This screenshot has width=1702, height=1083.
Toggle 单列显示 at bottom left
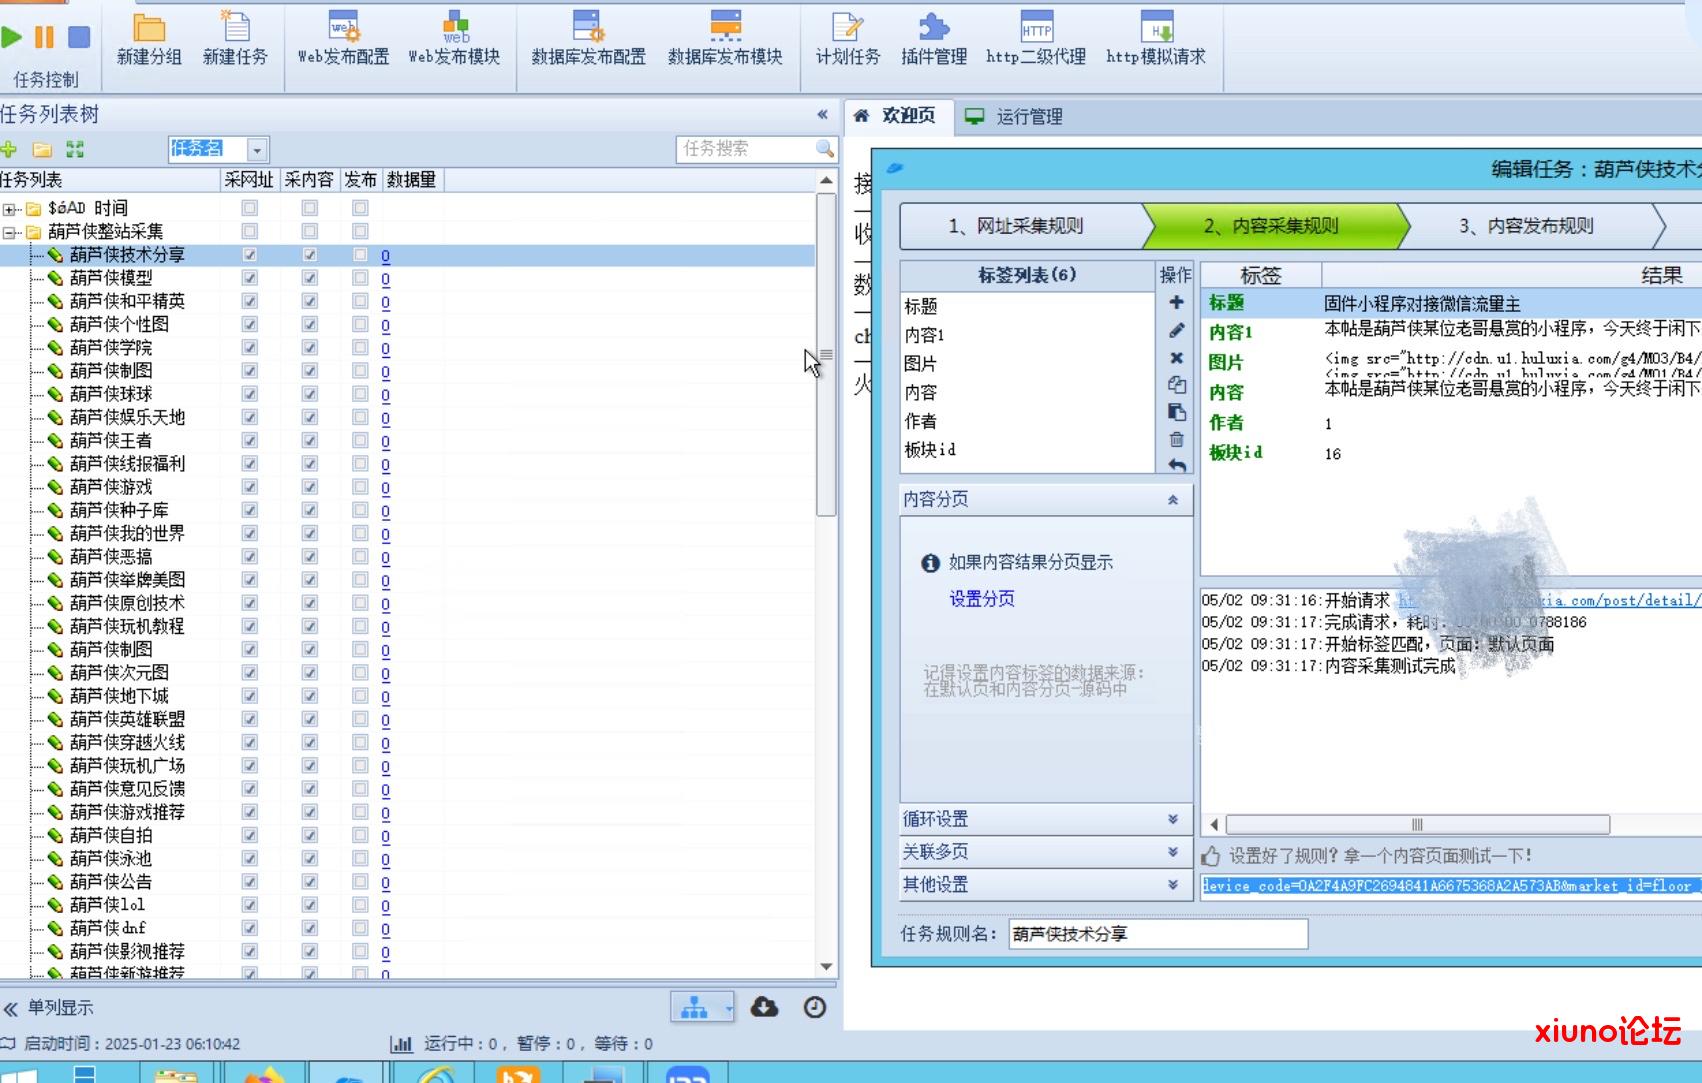coord(48,1008)
